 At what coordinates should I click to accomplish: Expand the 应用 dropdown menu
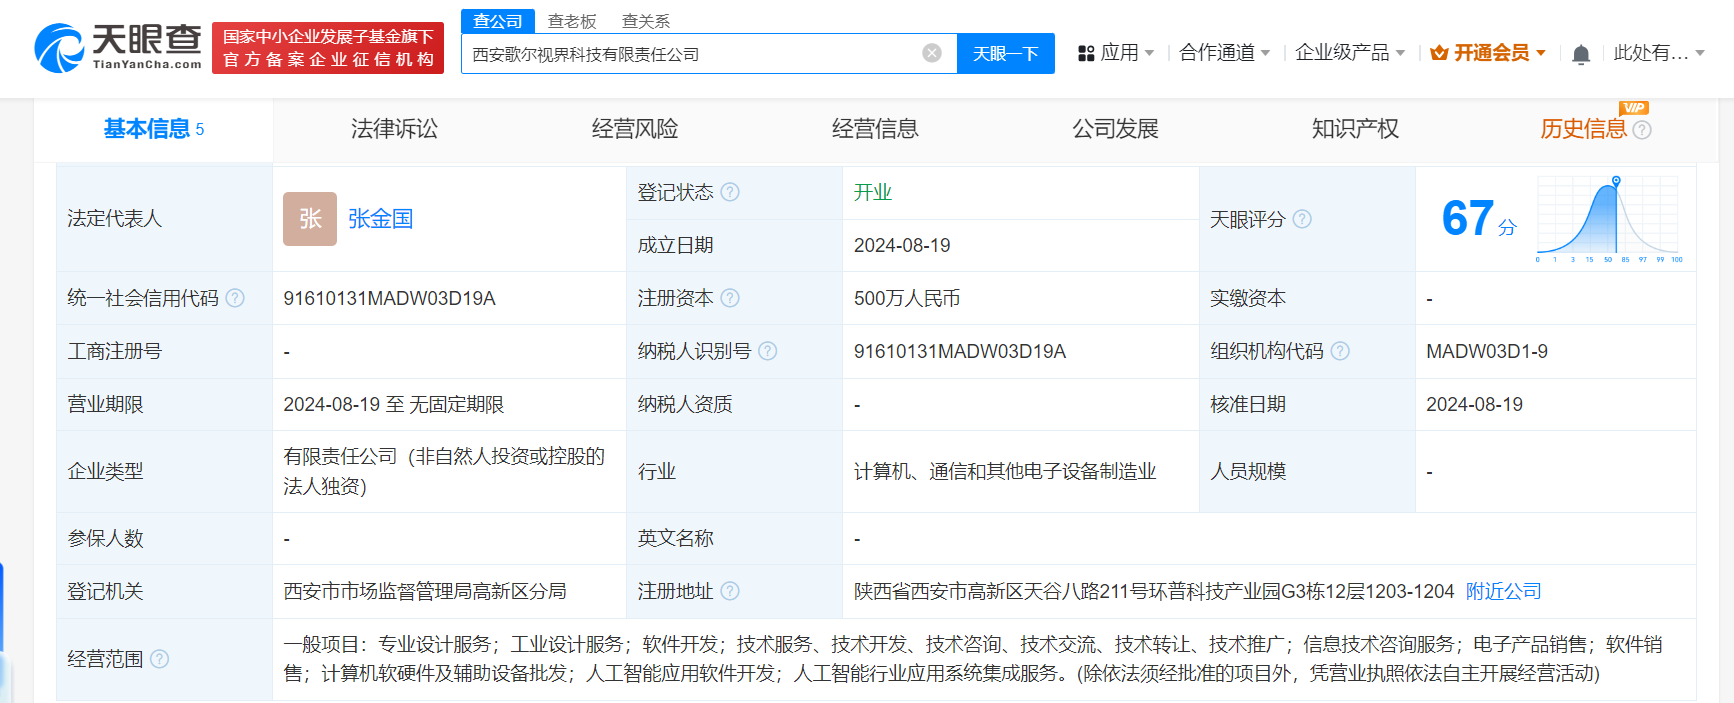[1116, 53]
